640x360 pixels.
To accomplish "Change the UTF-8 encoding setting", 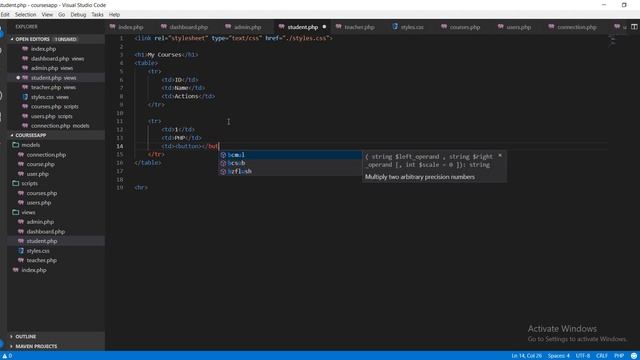I will (x=582, y=356).
